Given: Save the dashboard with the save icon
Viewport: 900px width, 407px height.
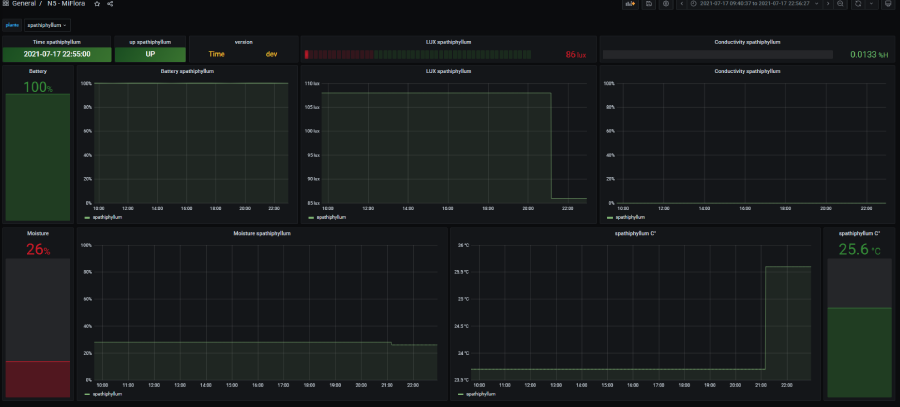Looking at the screenshot, I should (x=649, y=4).
